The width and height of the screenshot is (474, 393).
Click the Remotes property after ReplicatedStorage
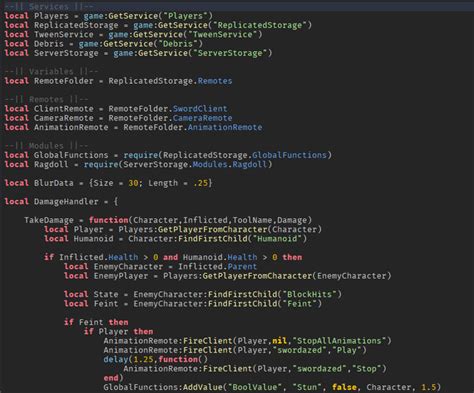pyautogui.click(x=215, y=81)
